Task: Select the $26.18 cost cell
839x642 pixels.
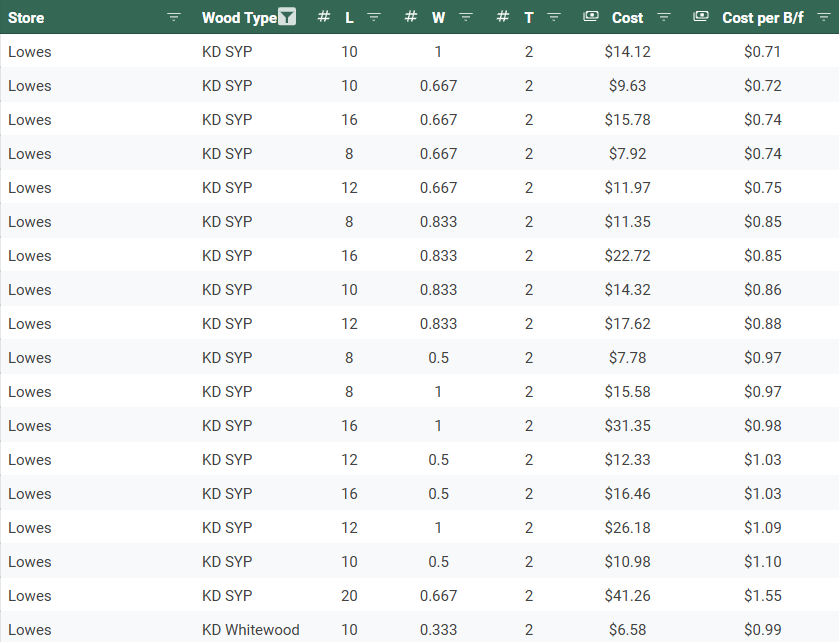Action: point(628,528)
